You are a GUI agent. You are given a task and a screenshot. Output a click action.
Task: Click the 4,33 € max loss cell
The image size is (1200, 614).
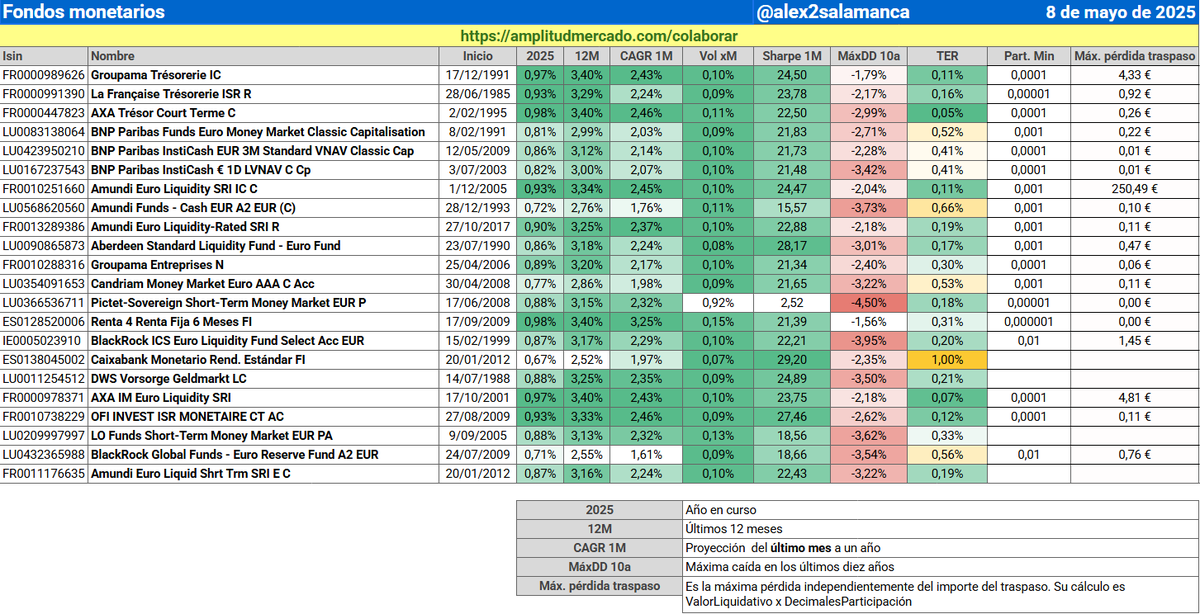1134,75
